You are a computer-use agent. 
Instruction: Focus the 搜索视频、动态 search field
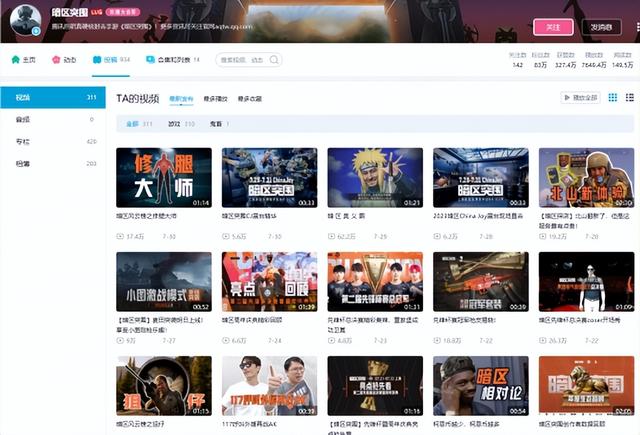point(249,60)
